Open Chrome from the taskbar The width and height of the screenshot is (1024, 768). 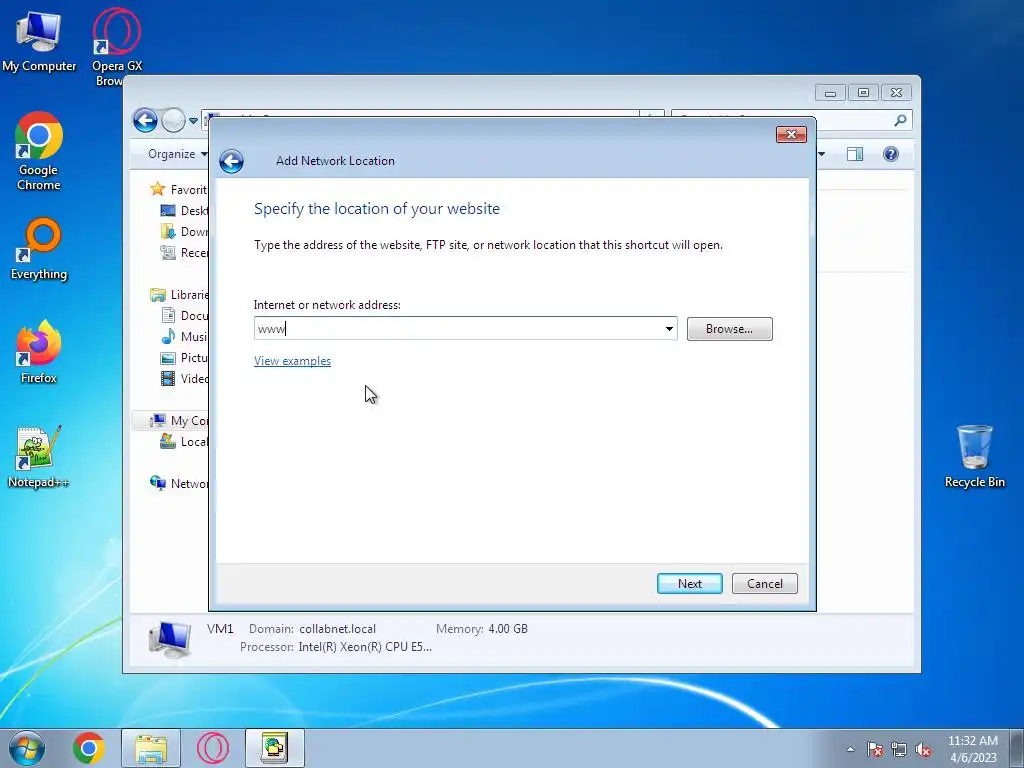tap(89, 748)
